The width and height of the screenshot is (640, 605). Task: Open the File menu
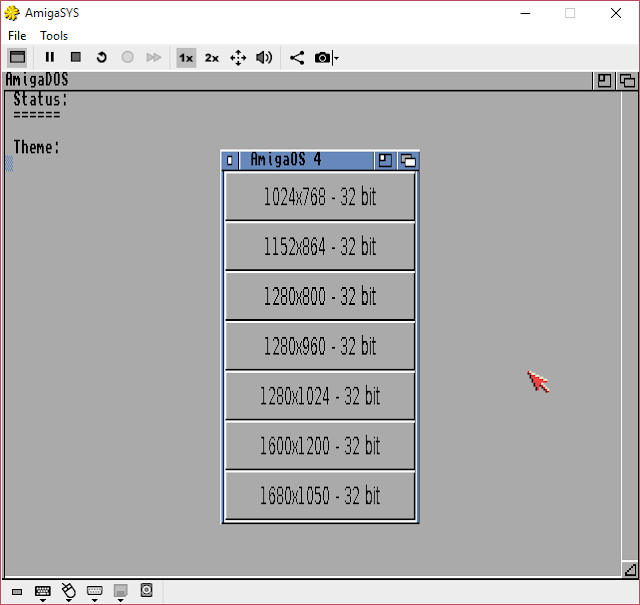[17, 36]
